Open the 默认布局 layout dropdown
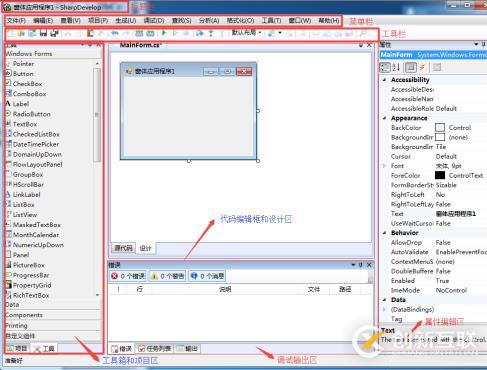Viewport: 487px width, 370px height. tap(246, 33)
